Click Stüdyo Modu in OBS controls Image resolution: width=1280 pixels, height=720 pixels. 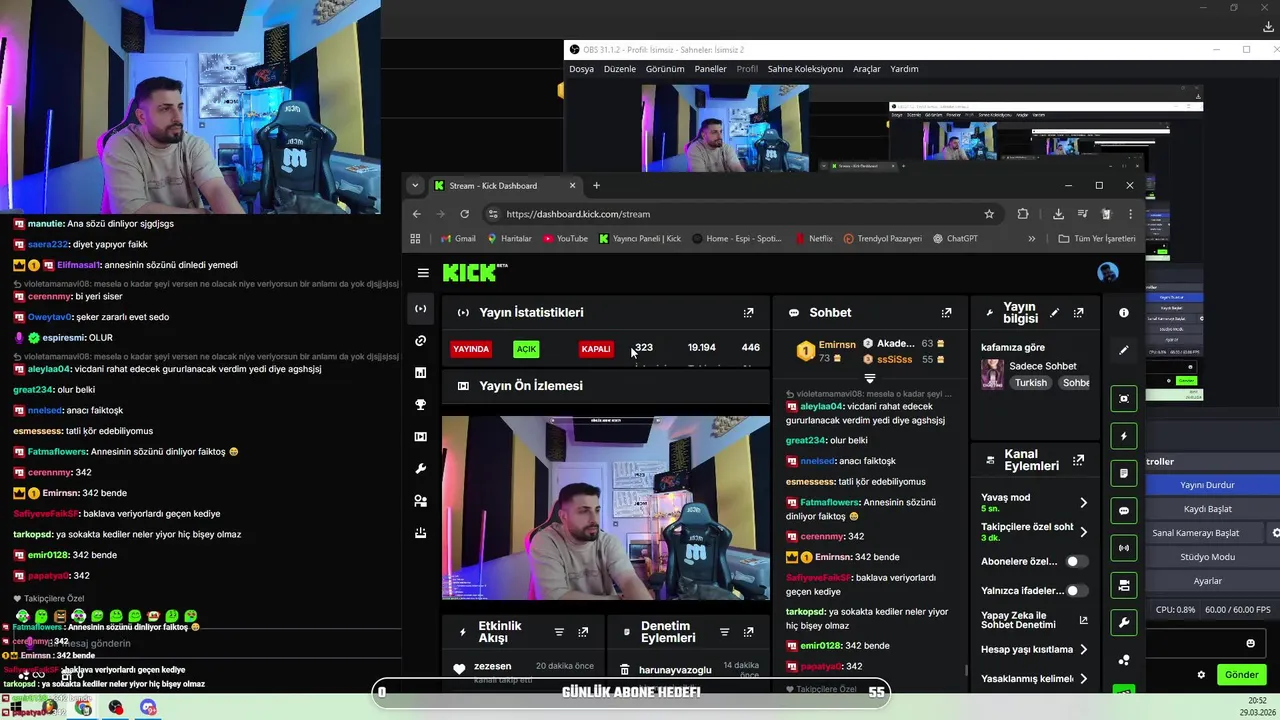click(x=1207, y=557)
